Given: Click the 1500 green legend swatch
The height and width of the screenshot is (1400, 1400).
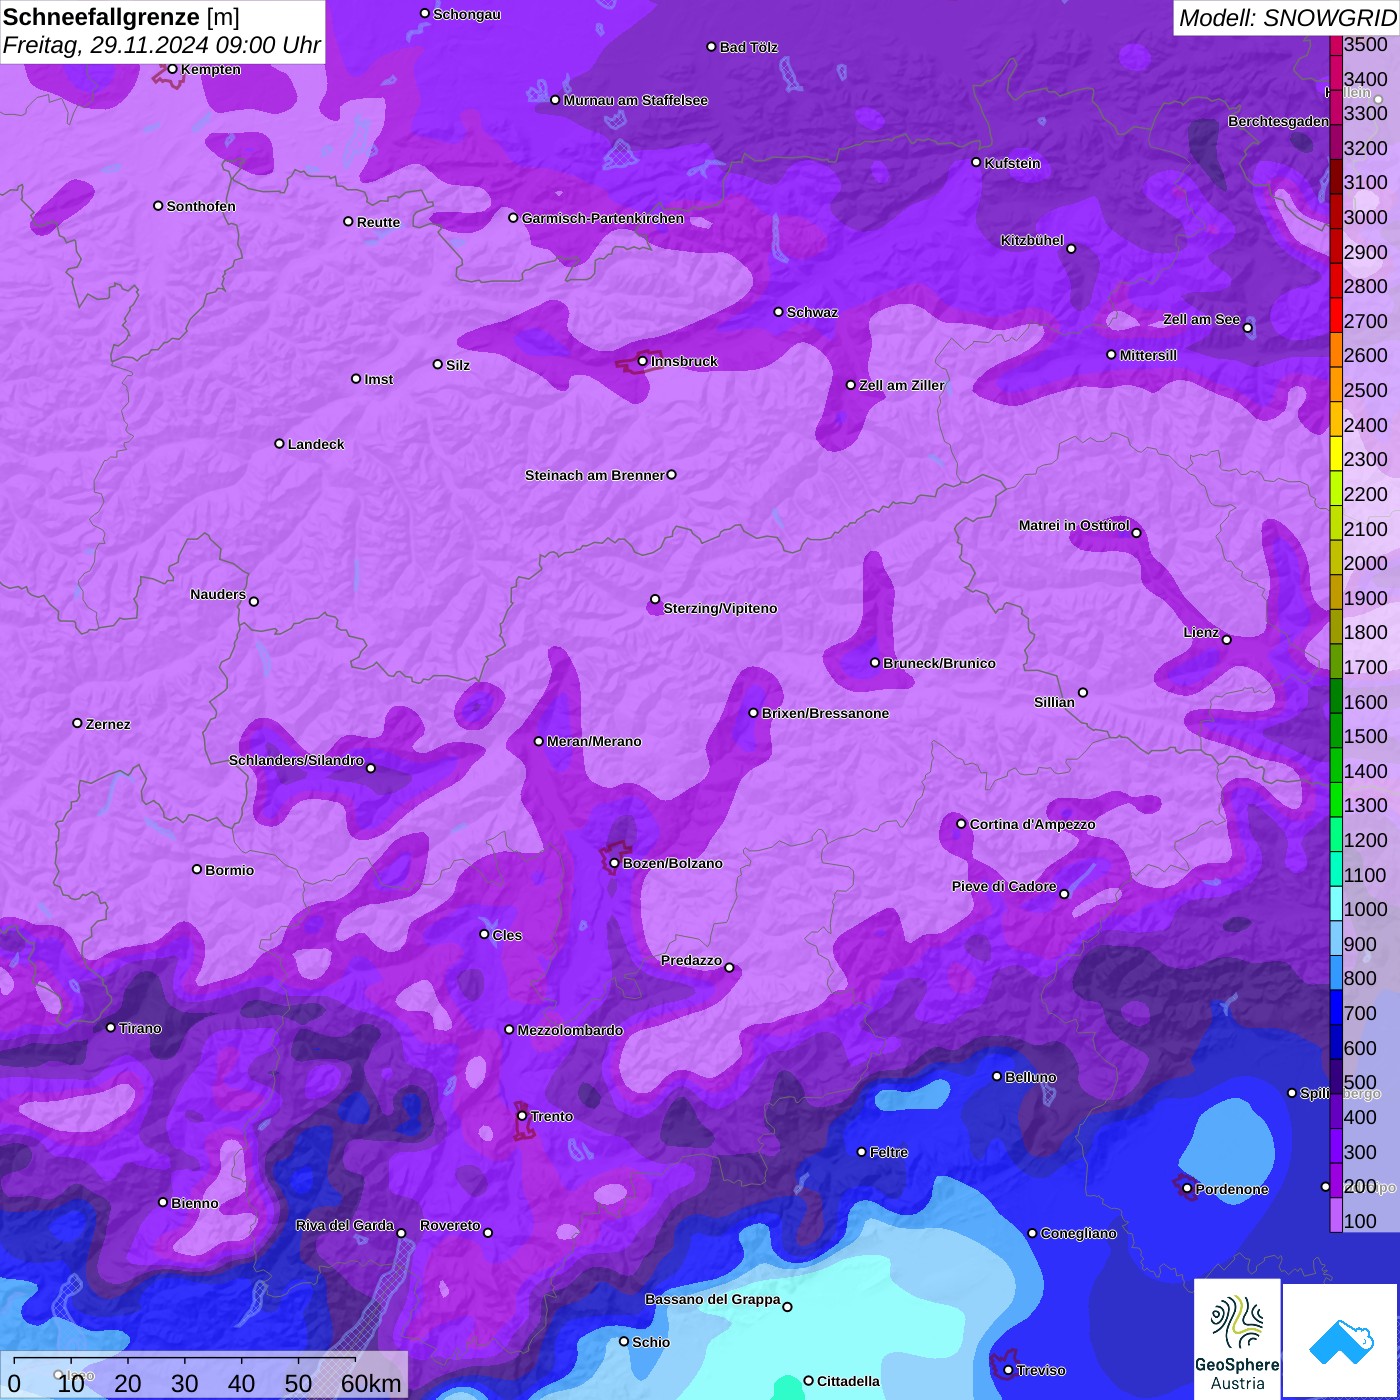Looking at the screenshot, I should tap(1336, 731).
